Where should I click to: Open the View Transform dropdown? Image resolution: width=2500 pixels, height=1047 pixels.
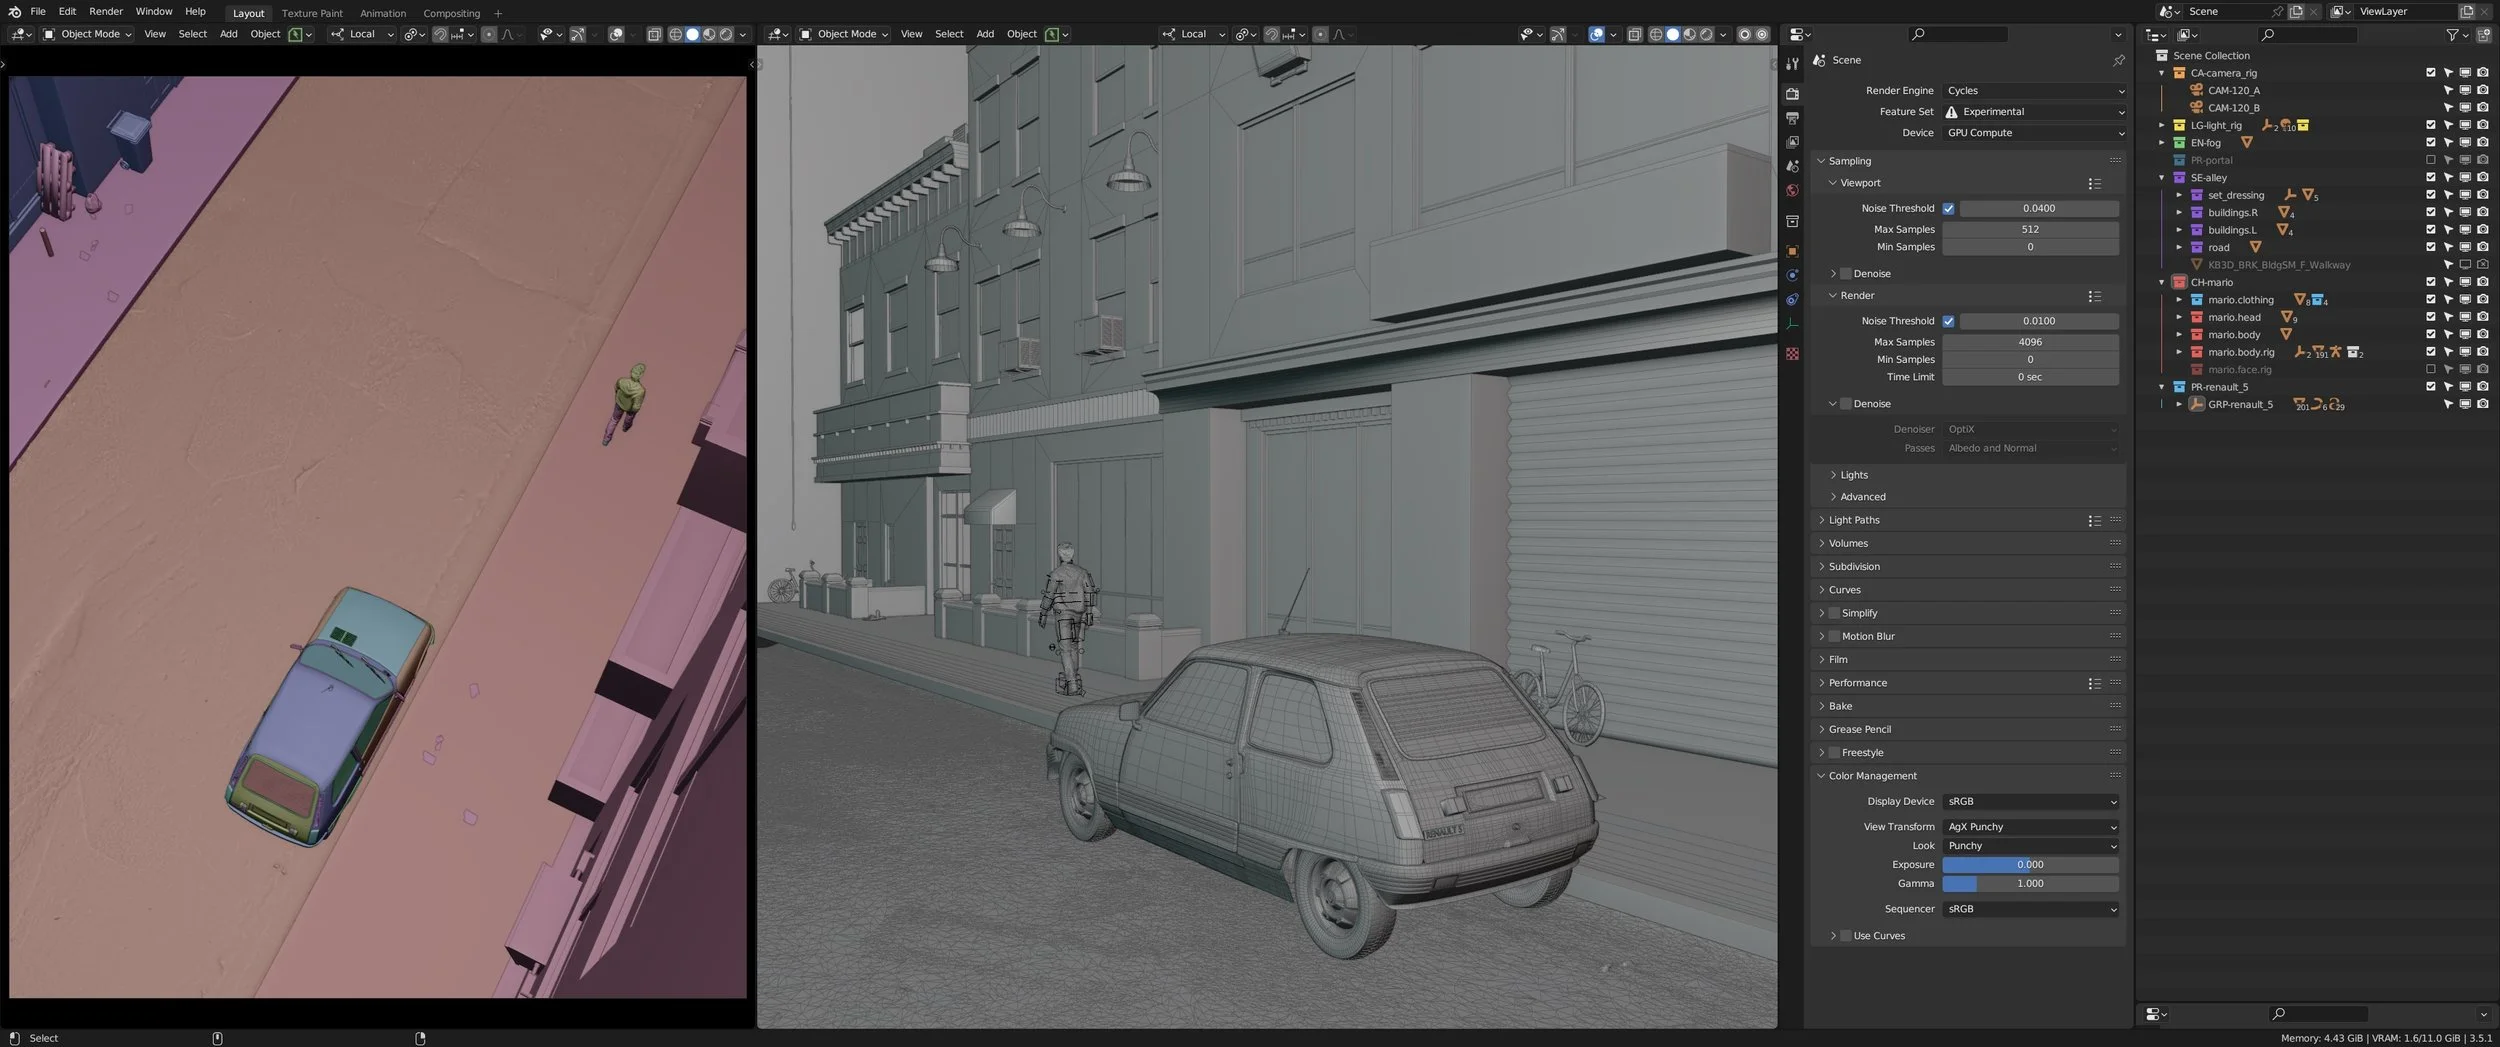(2030, 827)
